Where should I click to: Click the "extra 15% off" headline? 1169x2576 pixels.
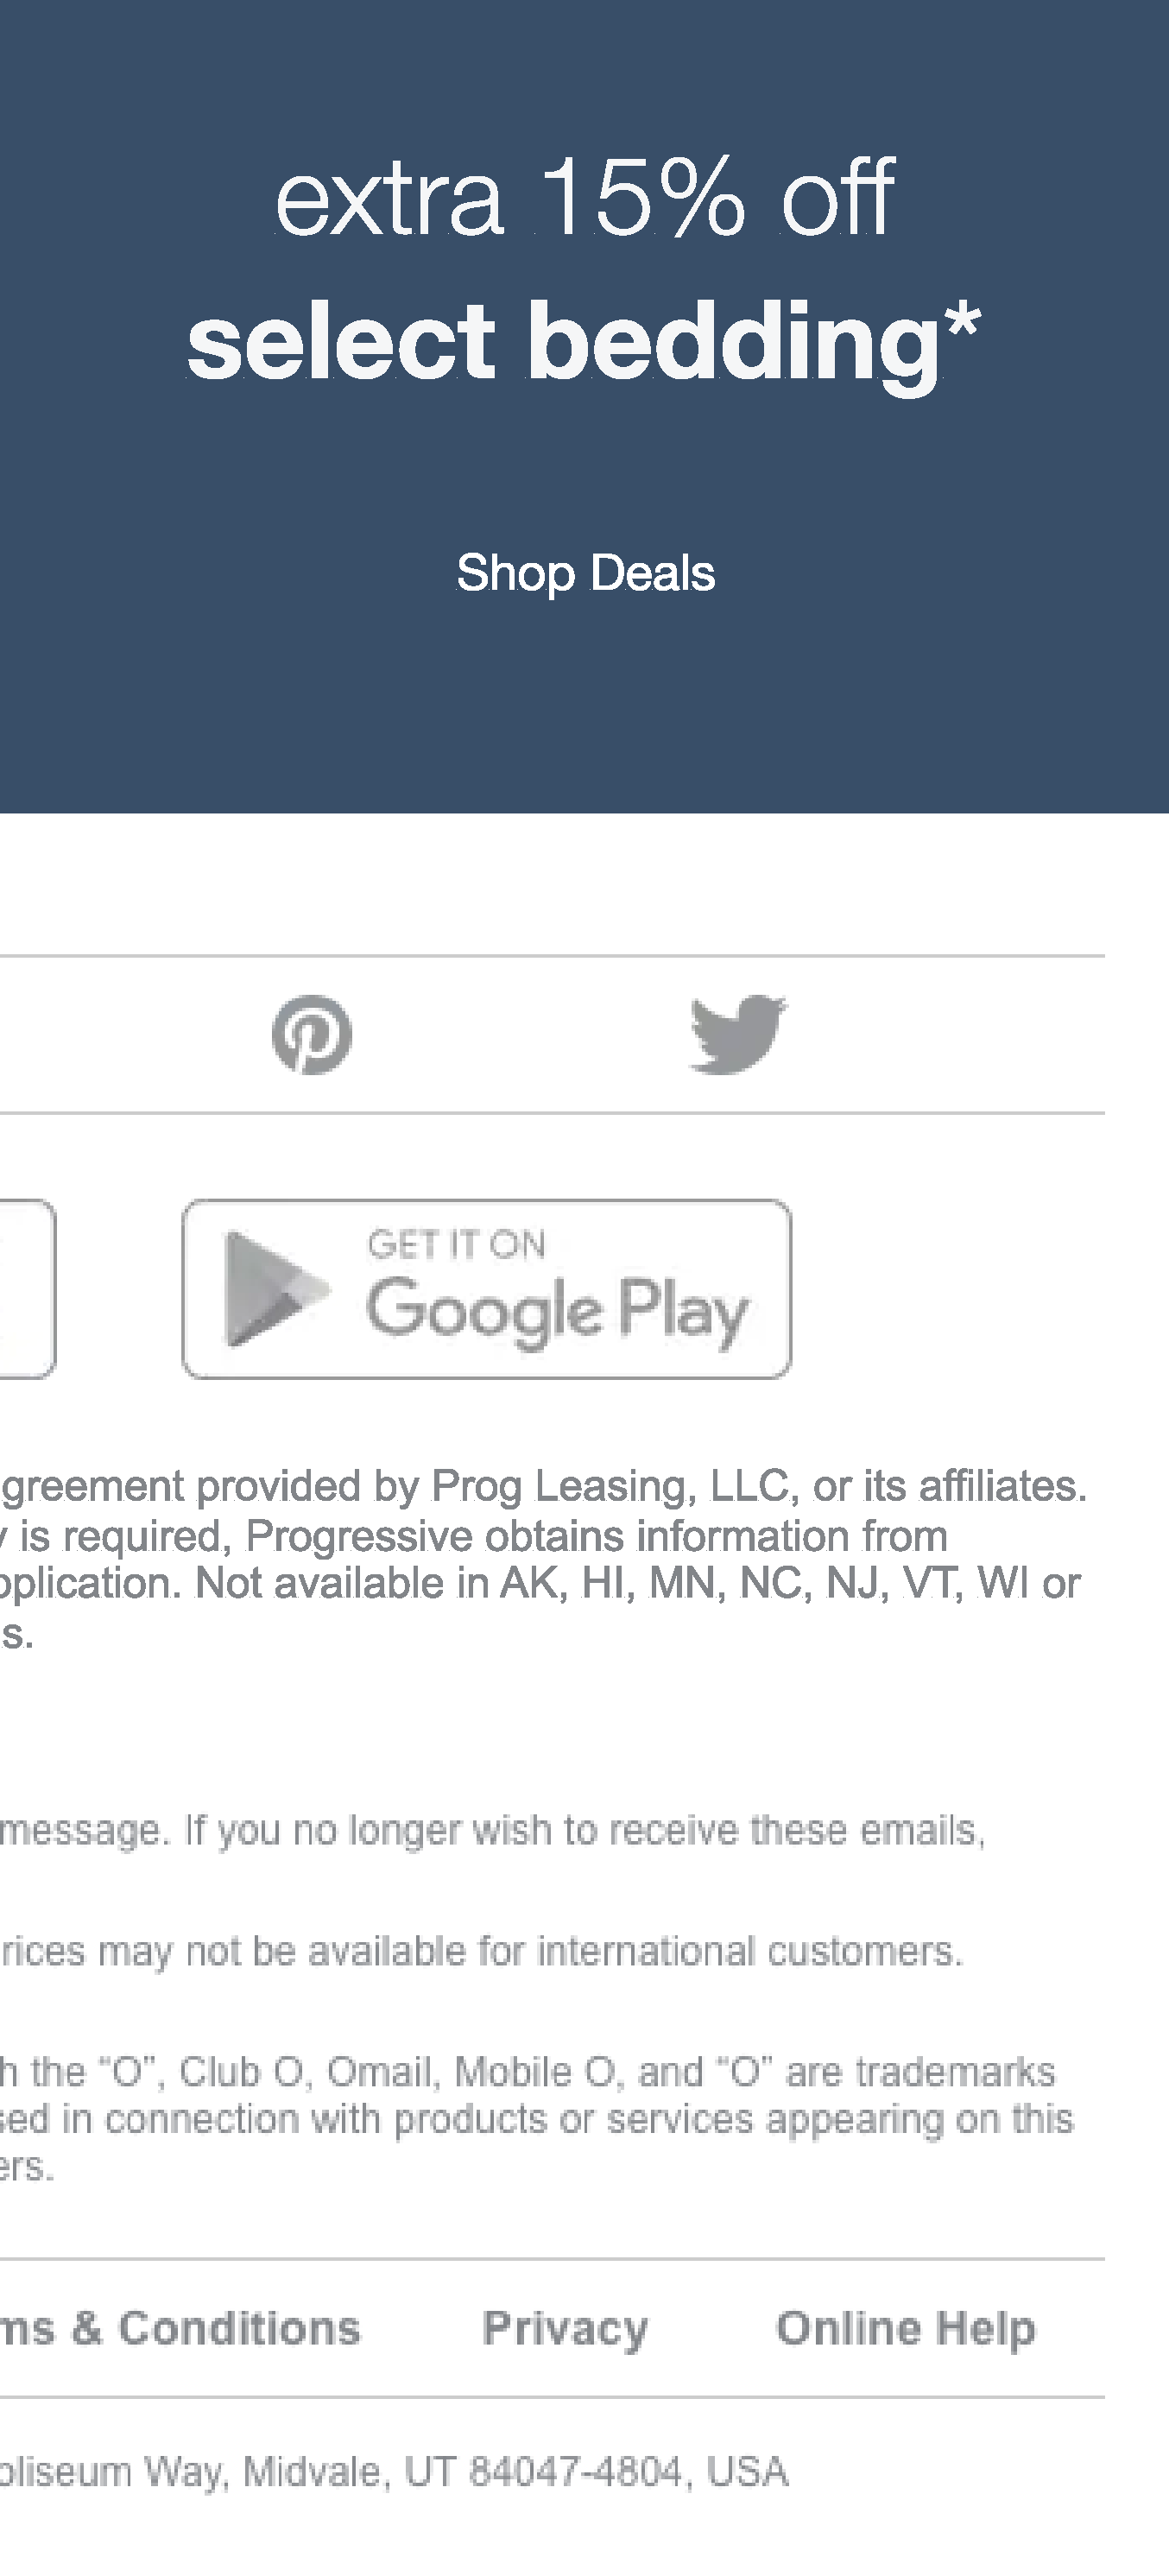tap(584, 198)
